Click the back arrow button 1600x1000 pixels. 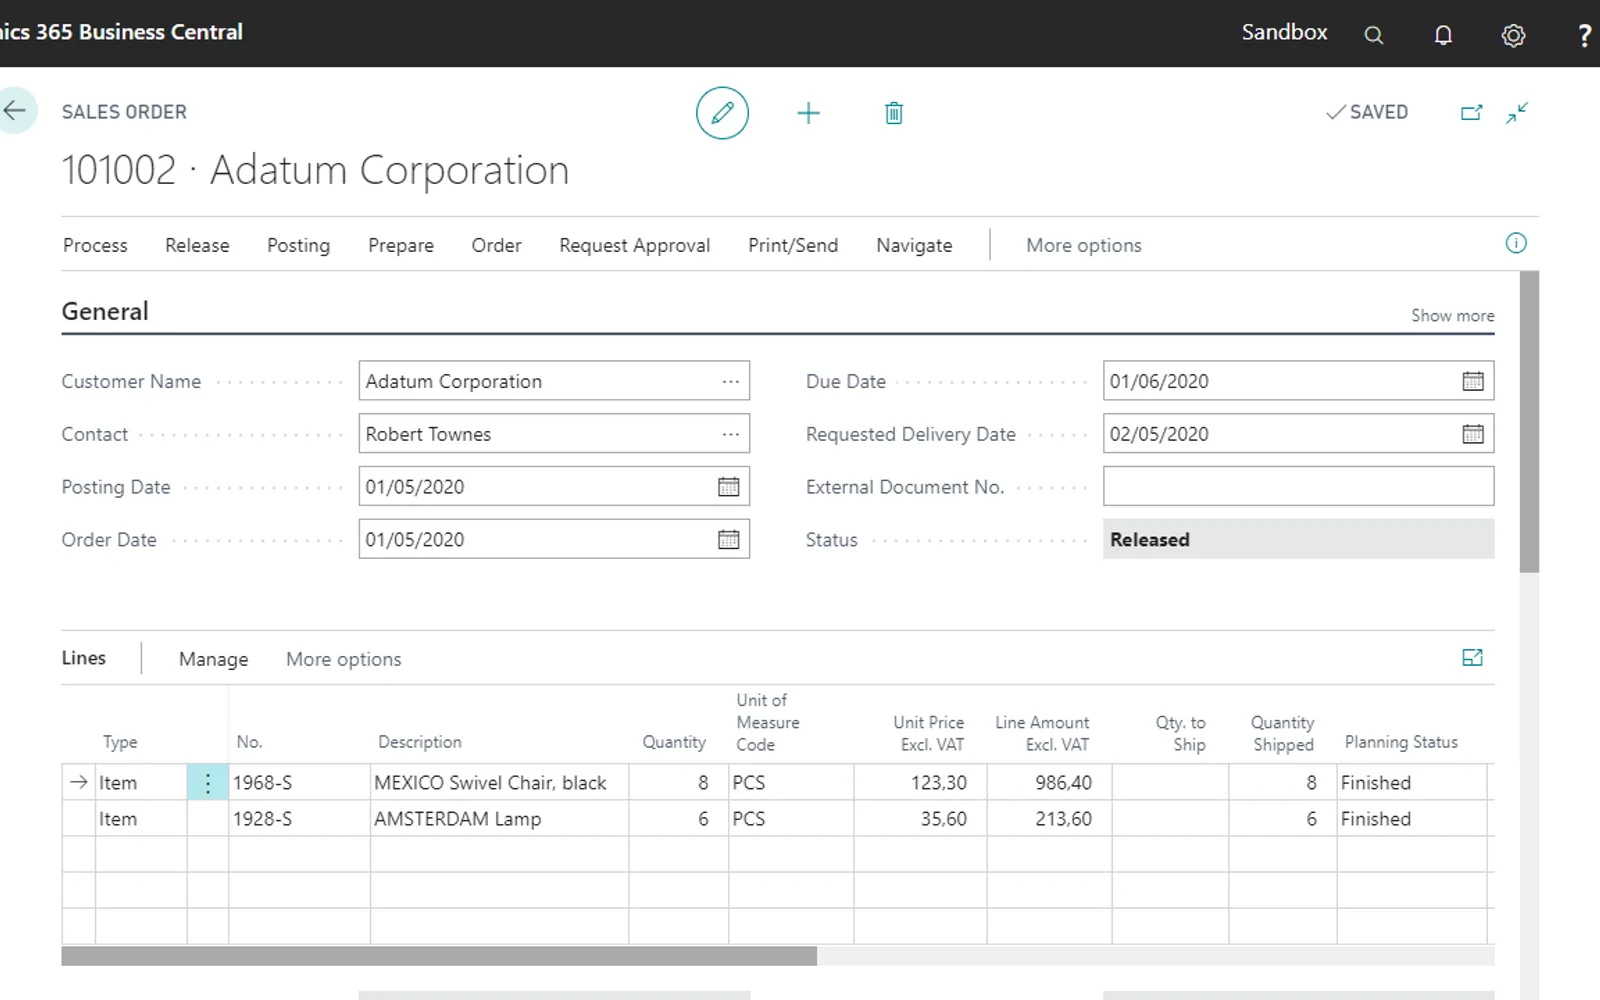tap(15, 111)
